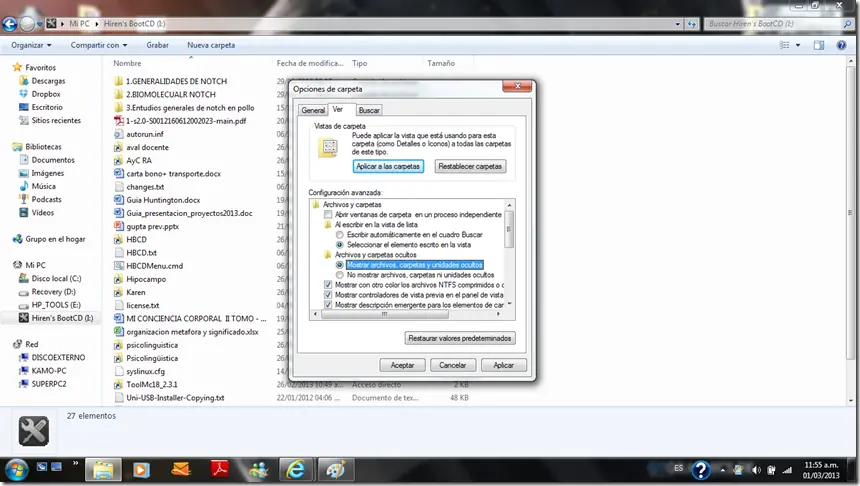Click horizontal scrollbar right arrow in settings list
860x486 pixels.
click(x=498, y=314)
